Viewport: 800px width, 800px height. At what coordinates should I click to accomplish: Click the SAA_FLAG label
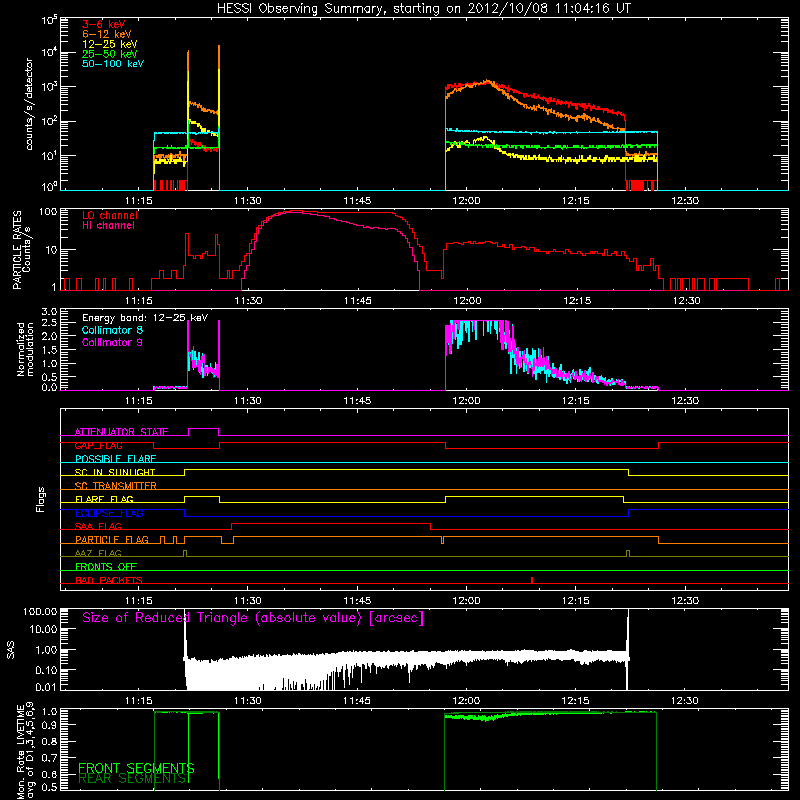point(98,526)
